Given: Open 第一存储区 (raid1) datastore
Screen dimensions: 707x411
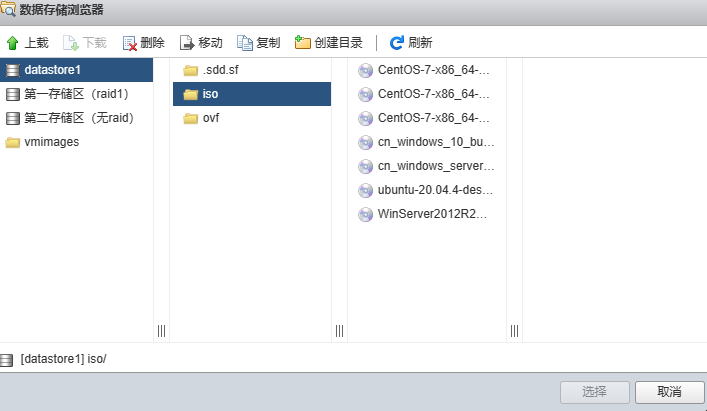Looking at the screenshot, I should [x=77, y=94].
